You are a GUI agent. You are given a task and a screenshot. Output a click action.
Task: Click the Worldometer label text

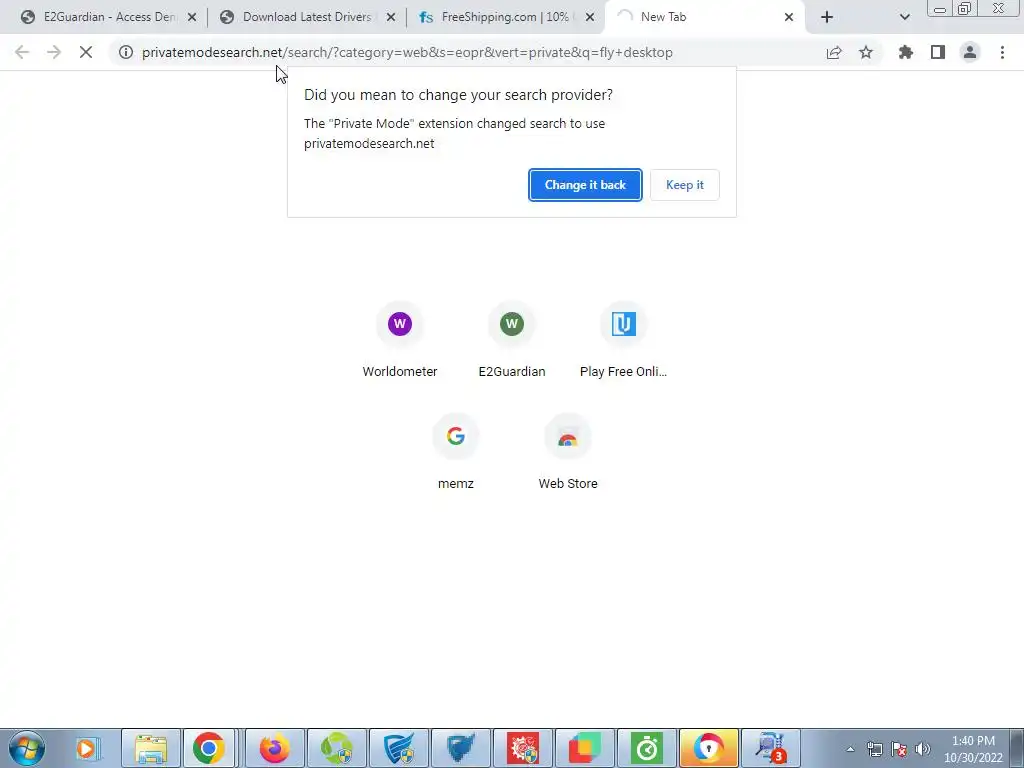click(x=400, y=372)
